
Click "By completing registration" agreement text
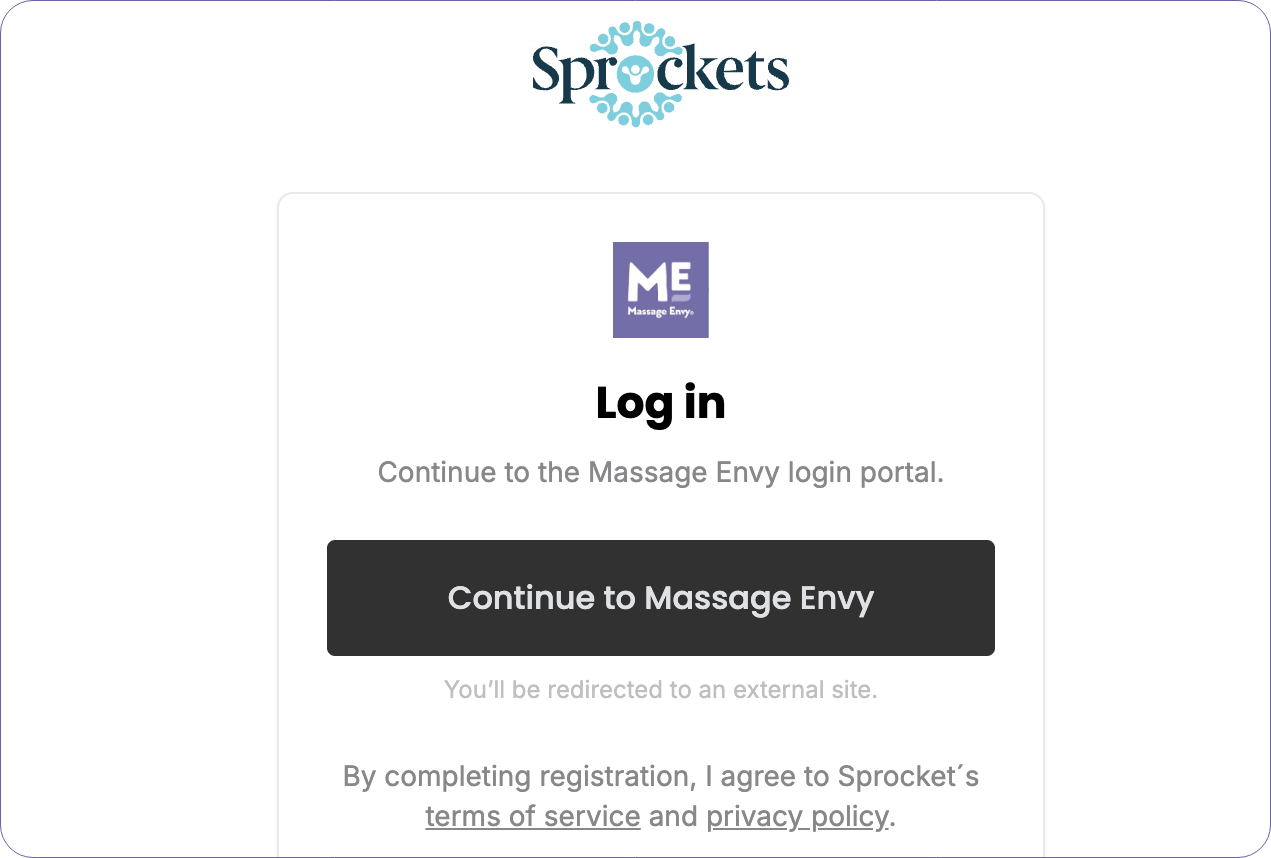pos(516,777)
